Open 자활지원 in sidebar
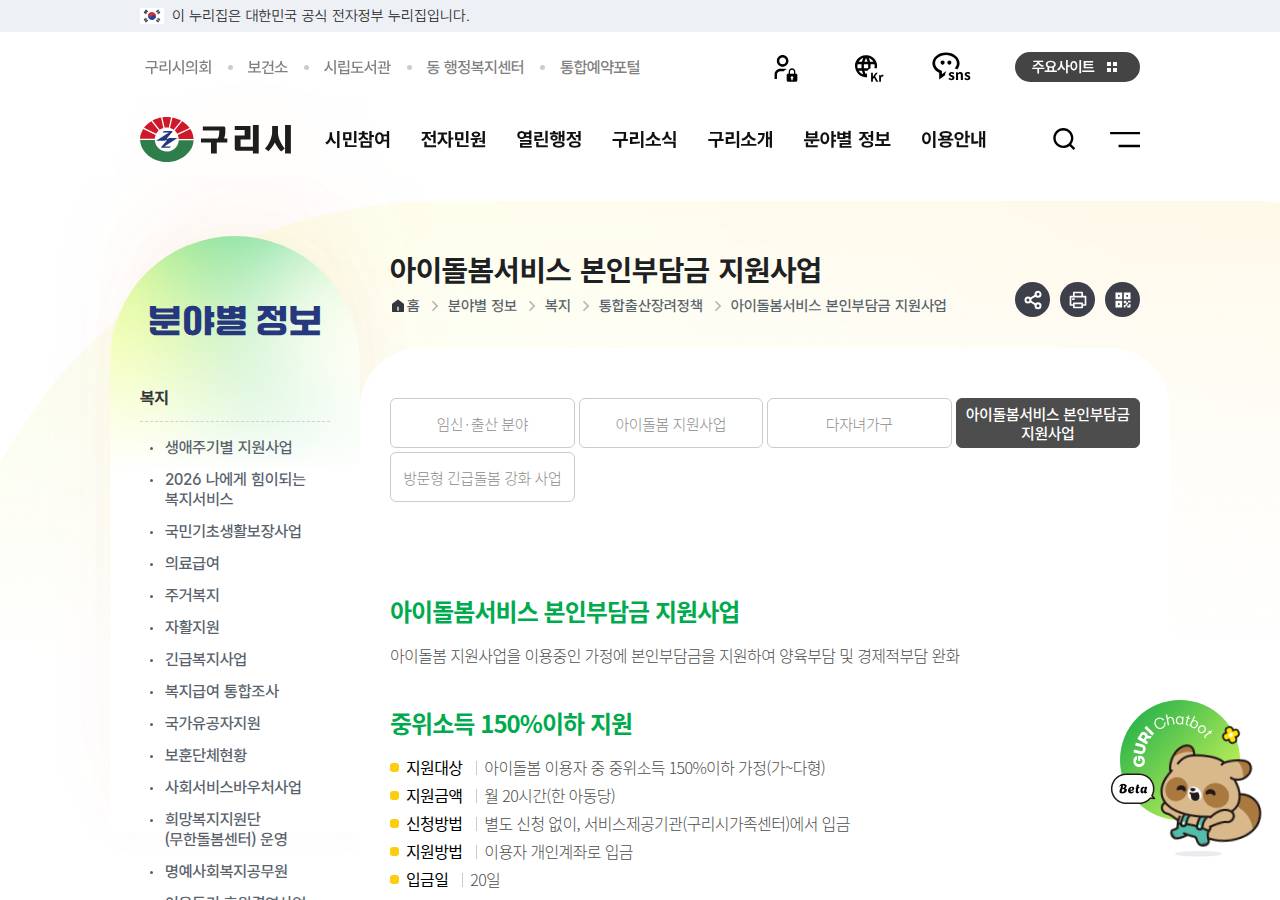The height and width of the screenshot is (900, 1280). coord(192,627)
